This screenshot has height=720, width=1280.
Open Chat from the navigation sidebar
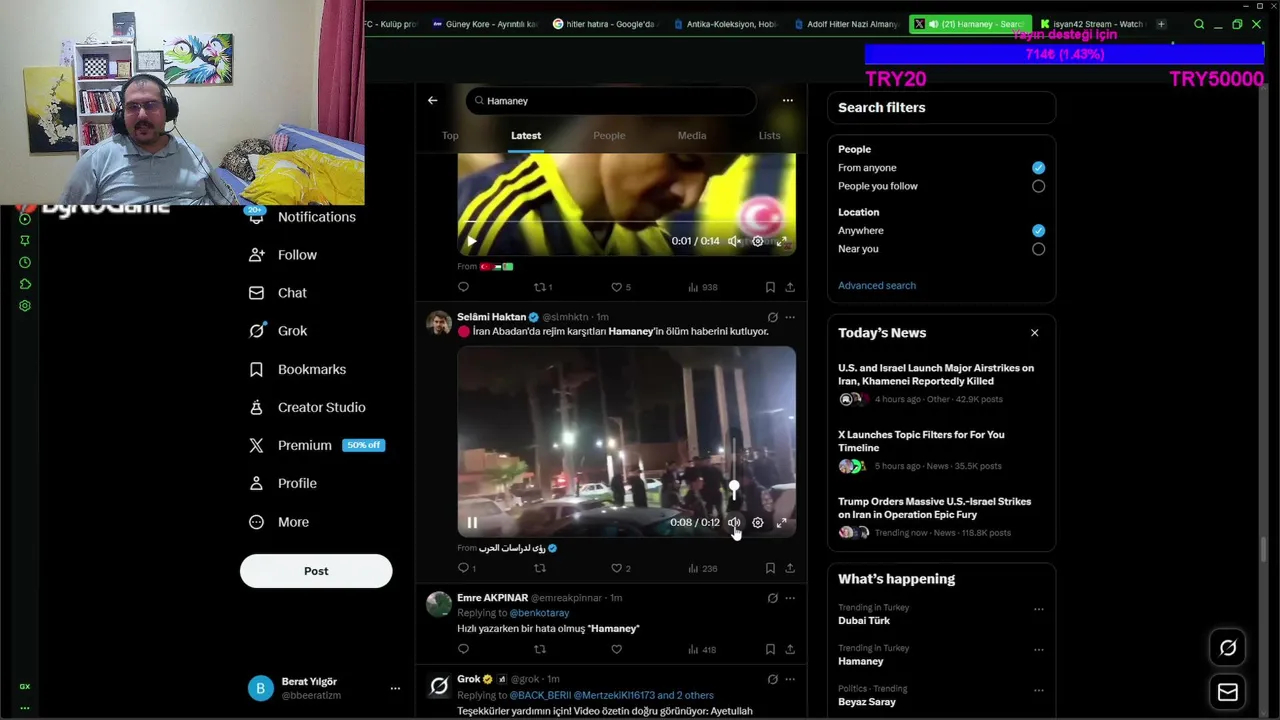click(x=278, y=293)
